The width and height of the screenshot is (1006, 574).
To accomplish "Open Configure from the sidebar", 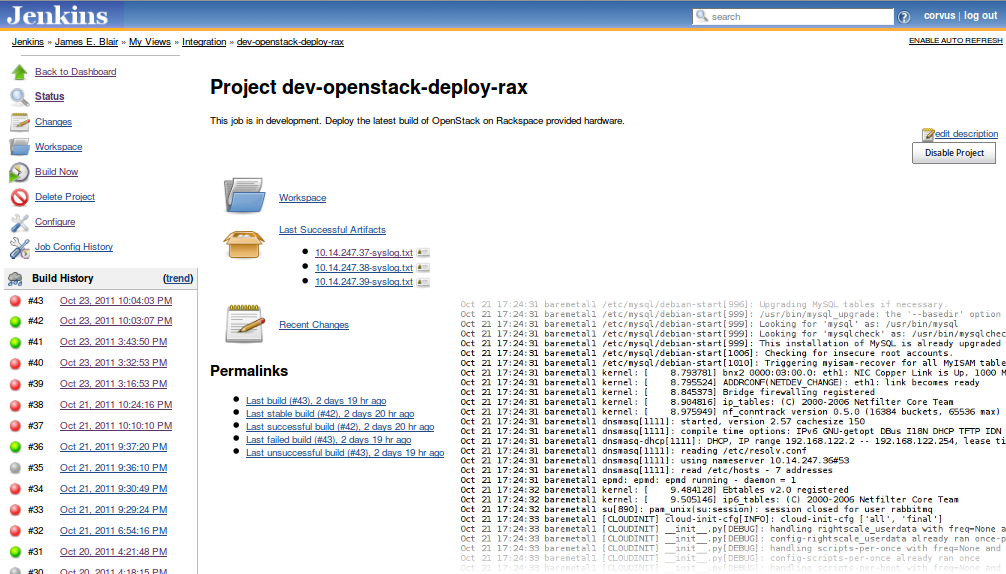I will 55,222.
